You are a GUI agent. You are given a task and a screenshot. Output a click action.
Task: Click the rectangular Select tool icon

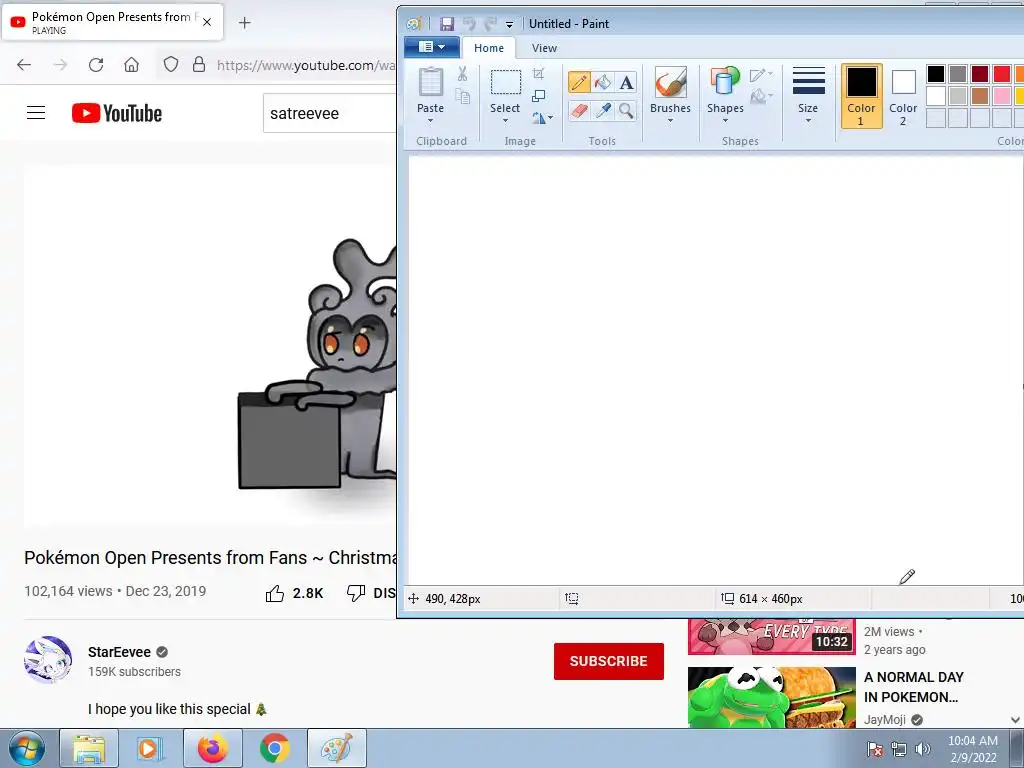(505, 83)
